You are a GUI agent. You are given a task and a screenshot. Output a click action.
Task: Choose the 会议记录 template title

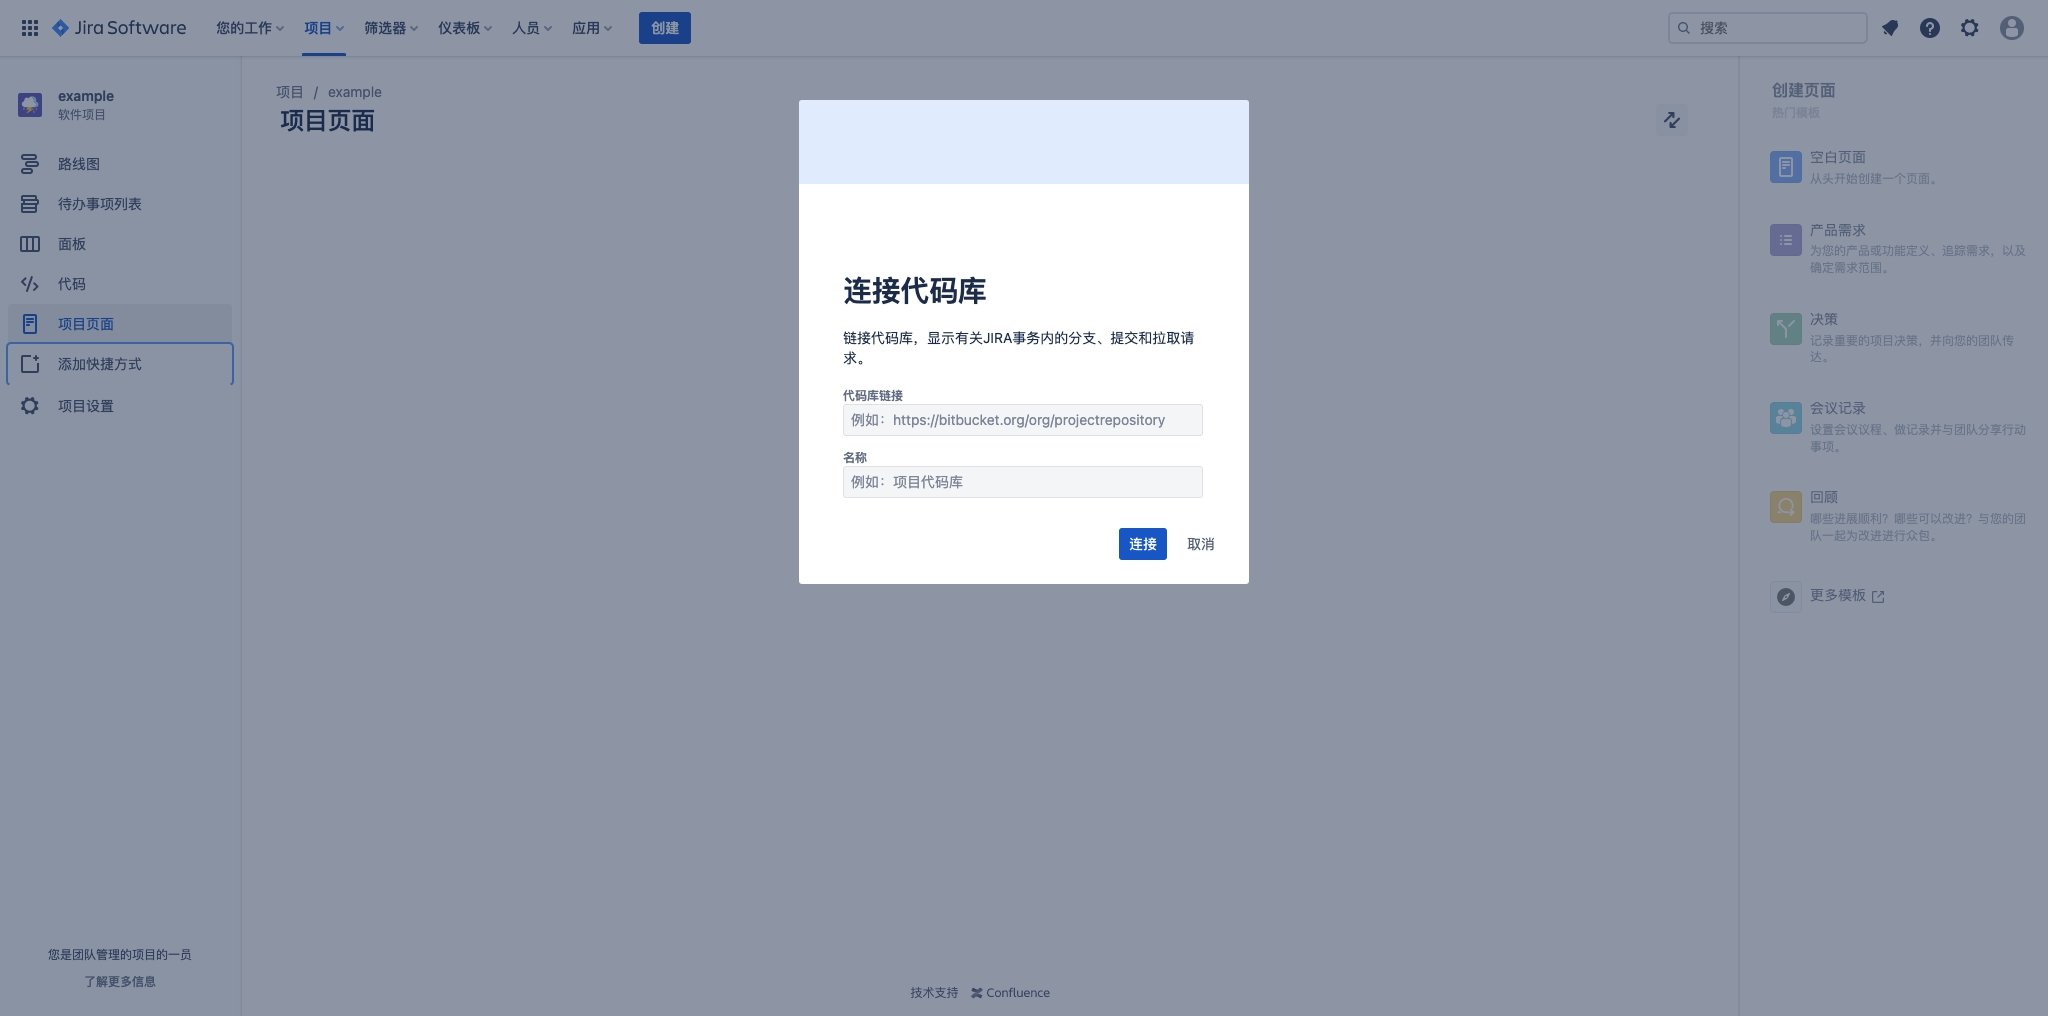pyautogui.click(x=1838, y=408)
